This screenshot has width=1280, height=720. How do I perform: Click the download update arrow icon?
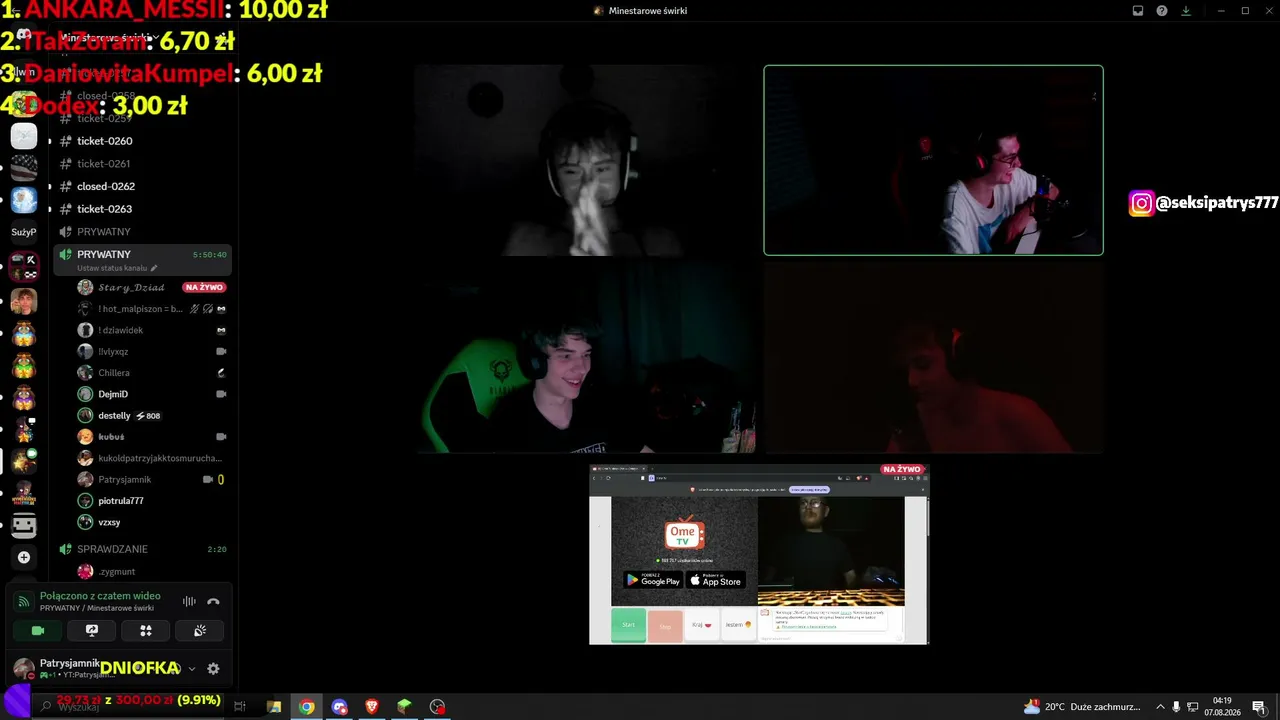click(x=1186, y=11)
